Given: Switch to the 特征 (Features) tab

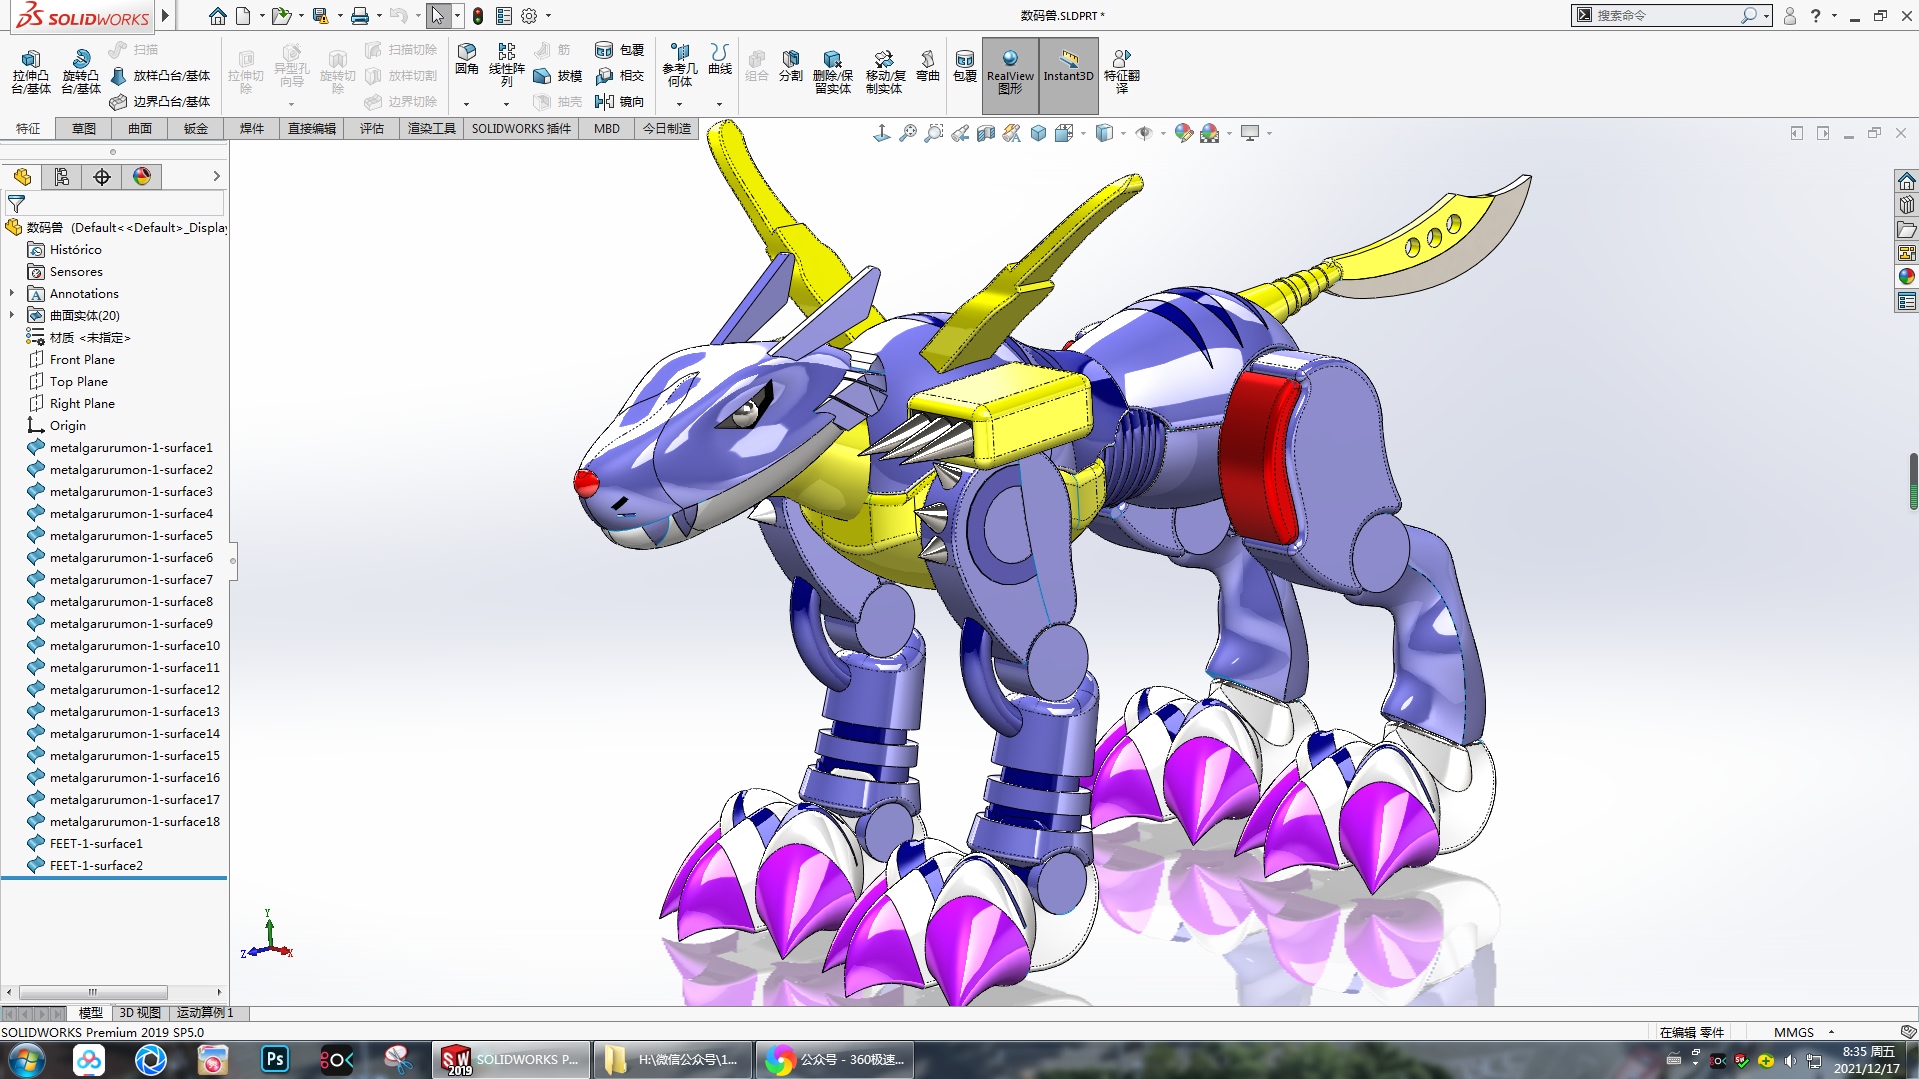Looking at the screenshot, I should point(28,129).
